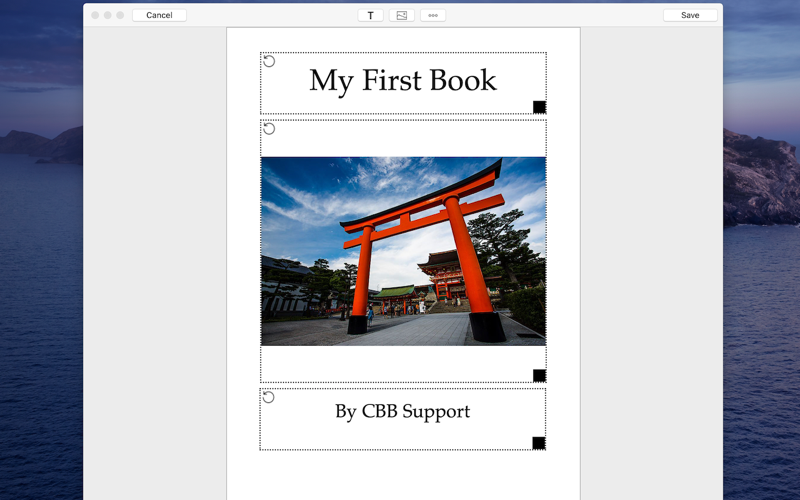Click rotate icon on the image block
The height and width of the screenshot is (500, 800).
coord(269,129)
